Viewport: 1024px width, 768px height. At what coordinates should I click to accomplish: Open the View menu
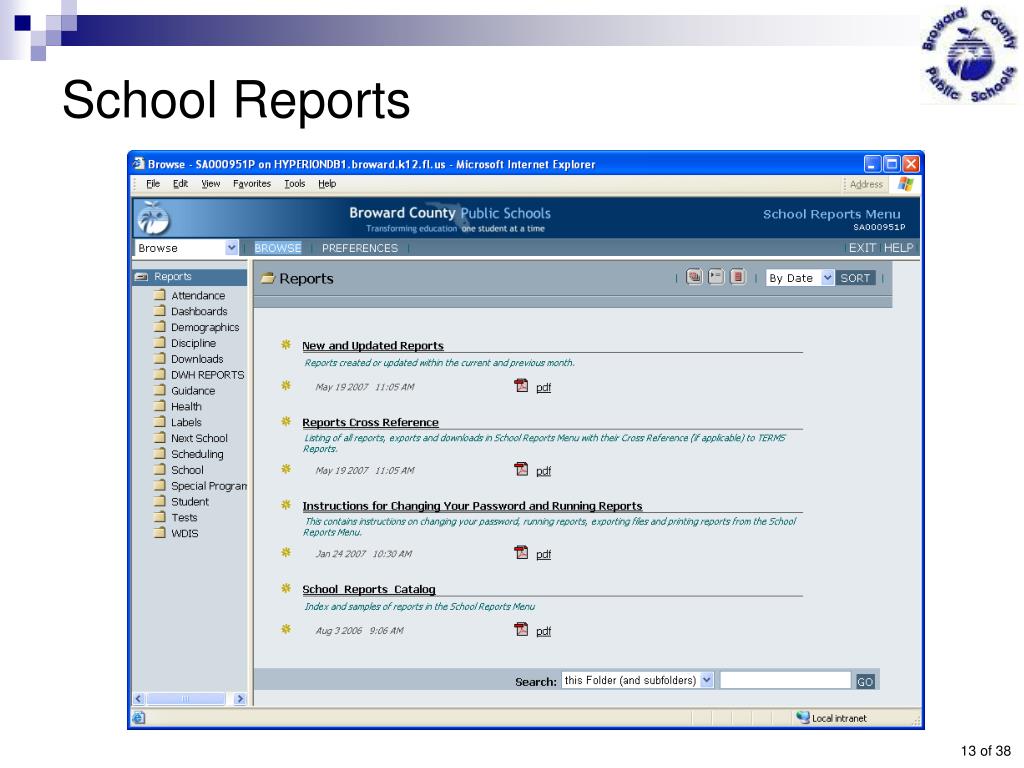(210, 184)
